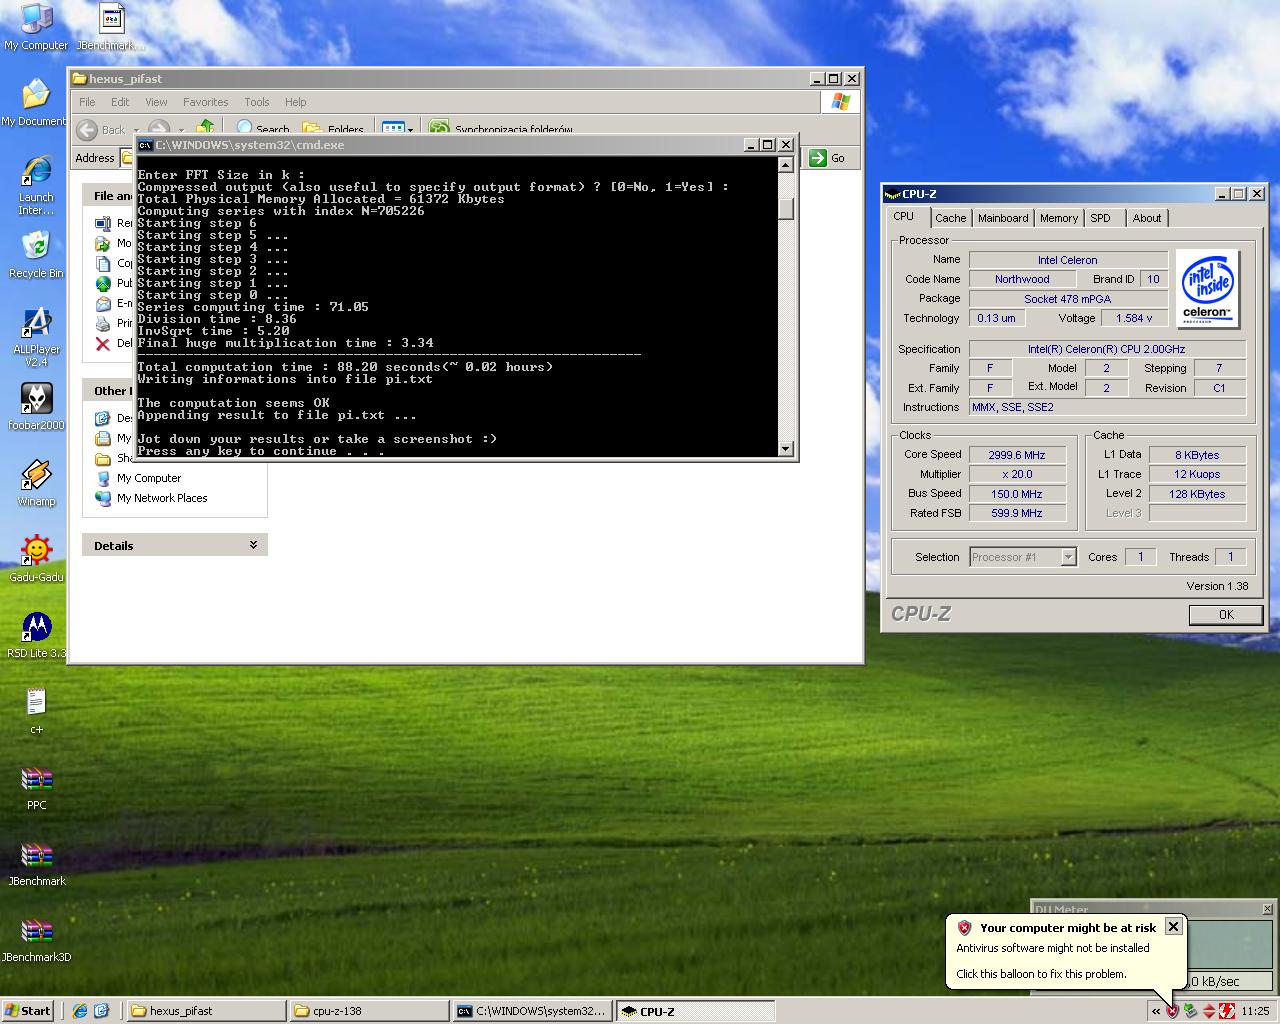The image size is (1280, 1024).
Task: Open My Network Places link
Action: 162,498
